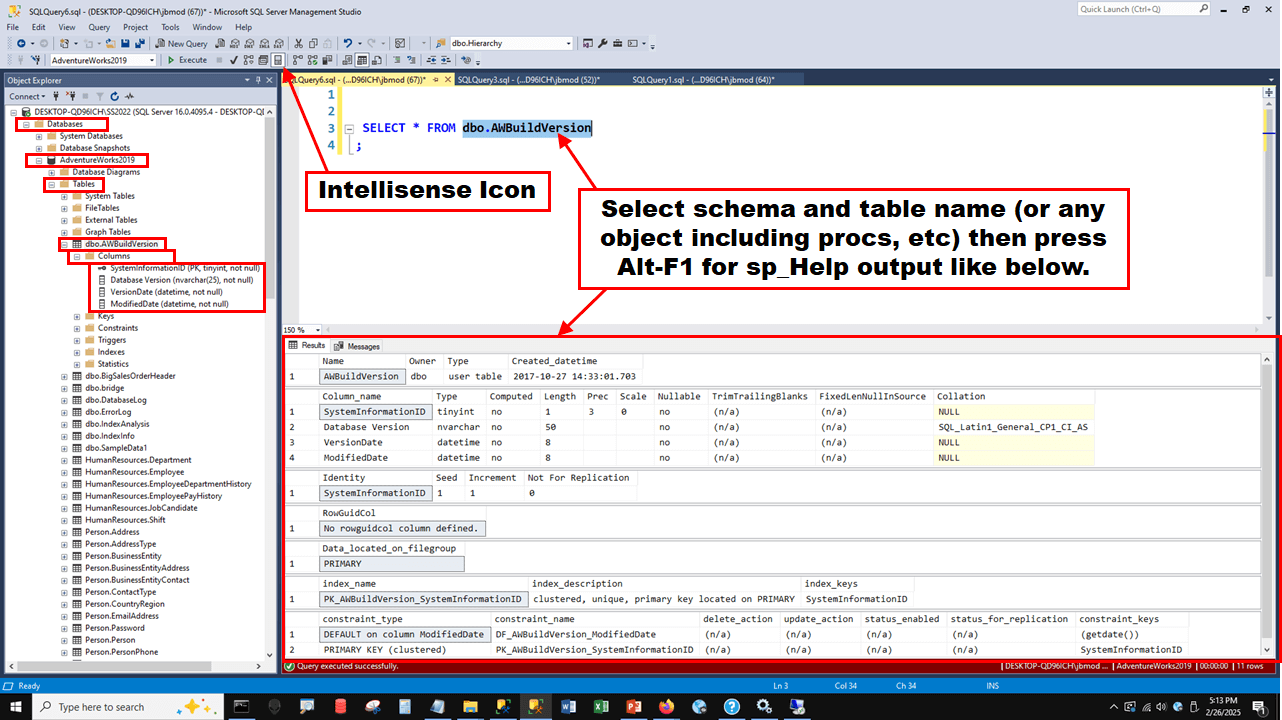The width and height of the screenshot is (1282, 720).
Task: Click Display Estimated Execution Plan icon
Action: (x=249, y=60)
